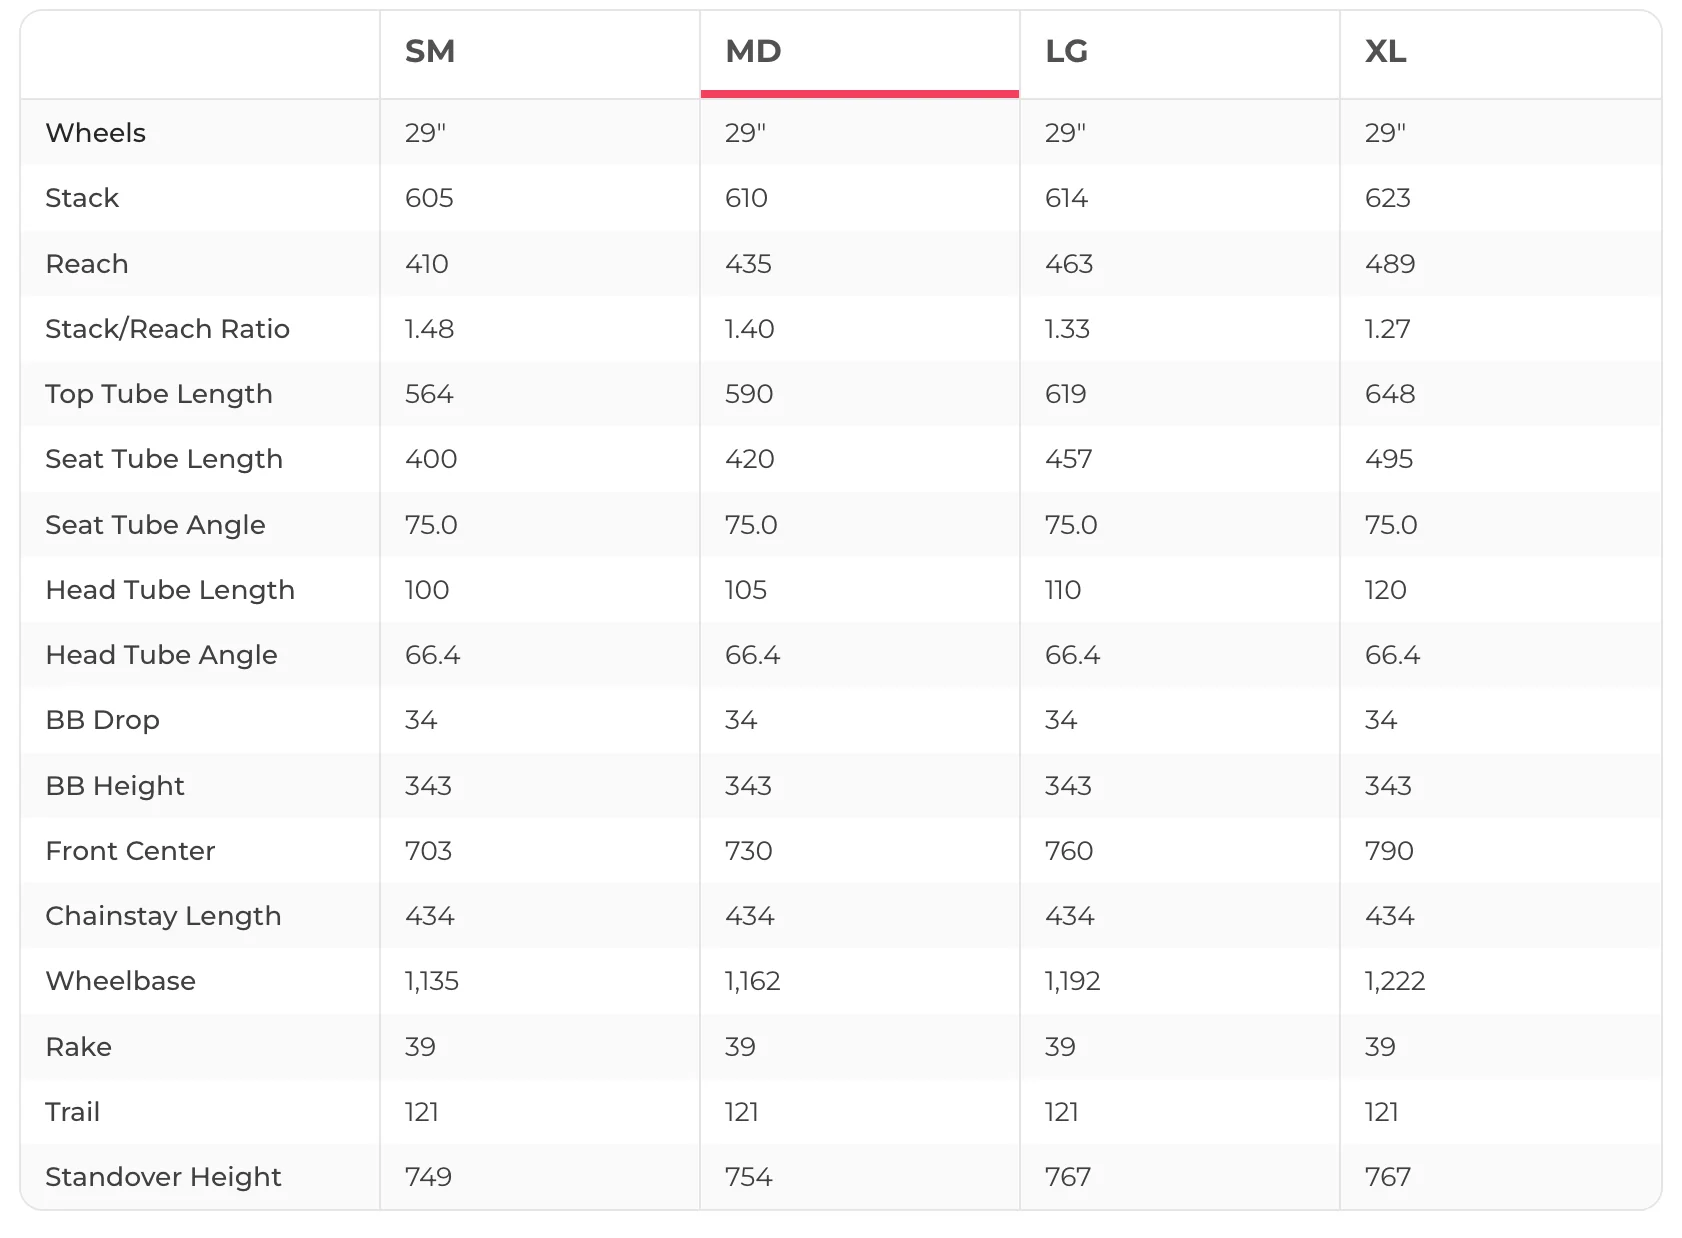Click the BB Drop row label

pos(103,720)
